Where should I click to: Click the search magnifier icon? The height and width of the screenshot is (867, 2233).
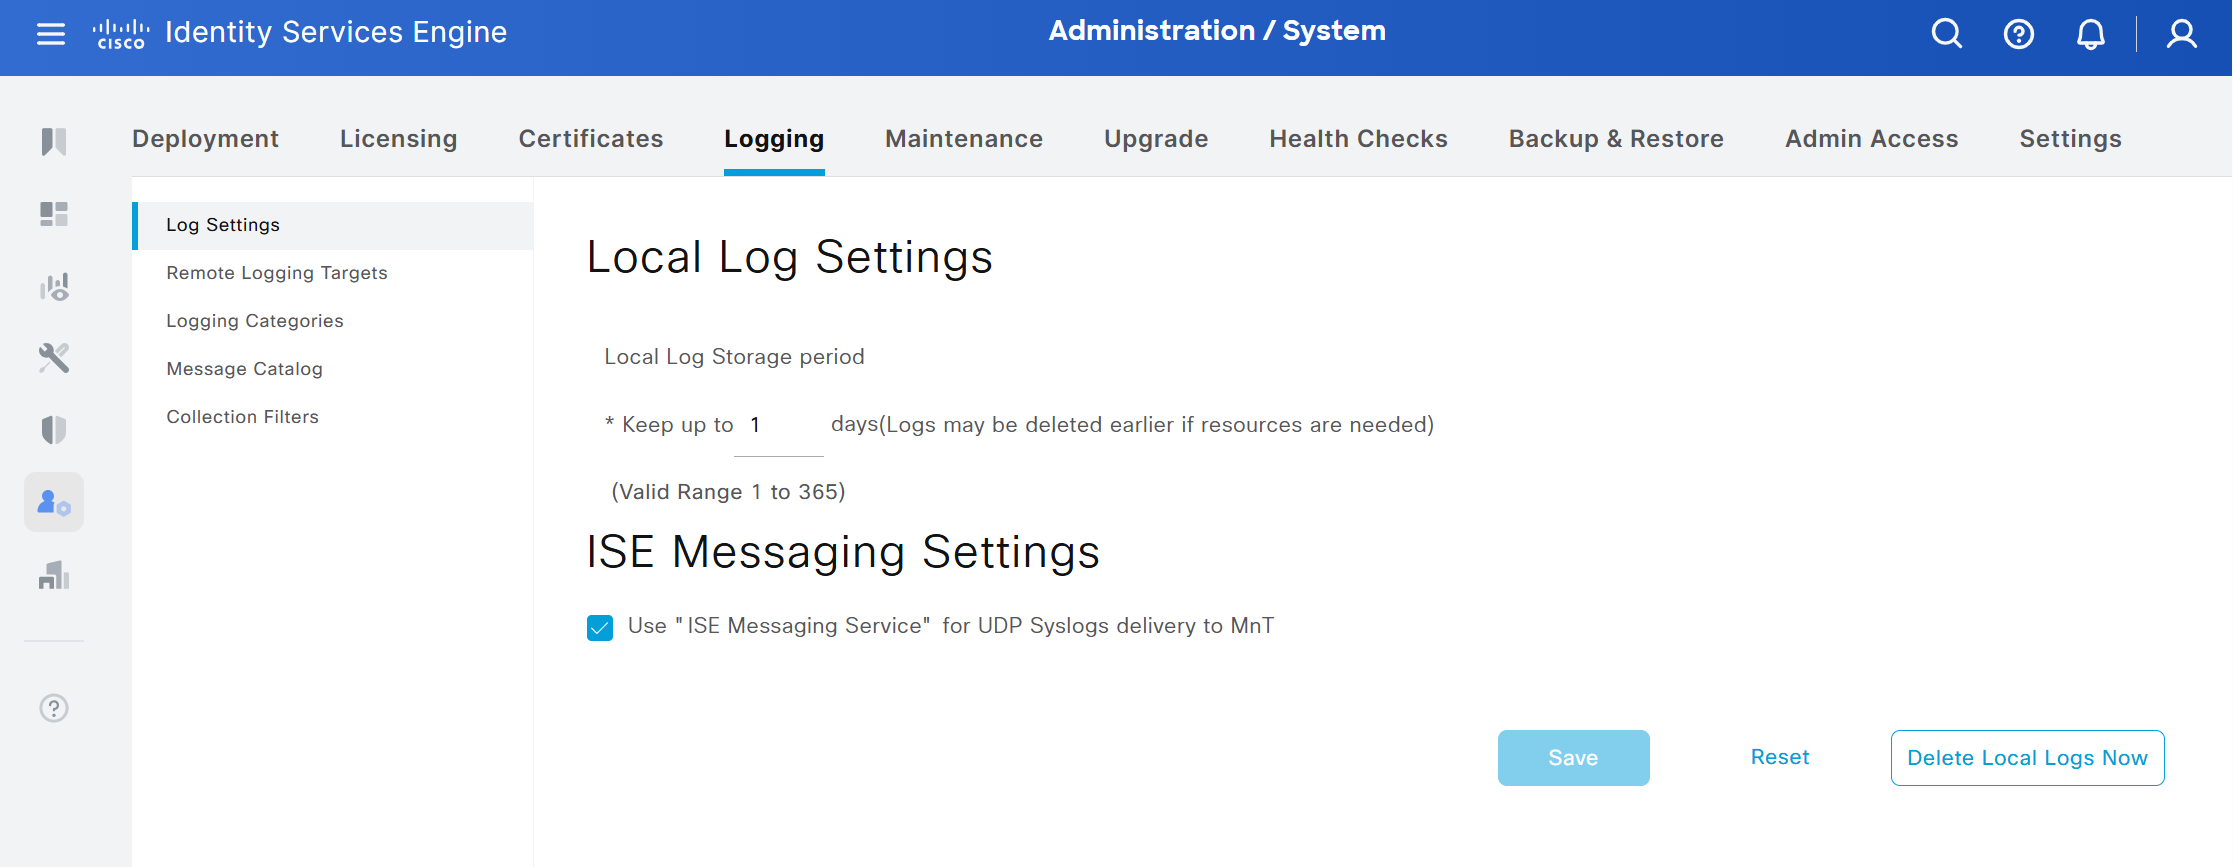[x=1946, y=34]
